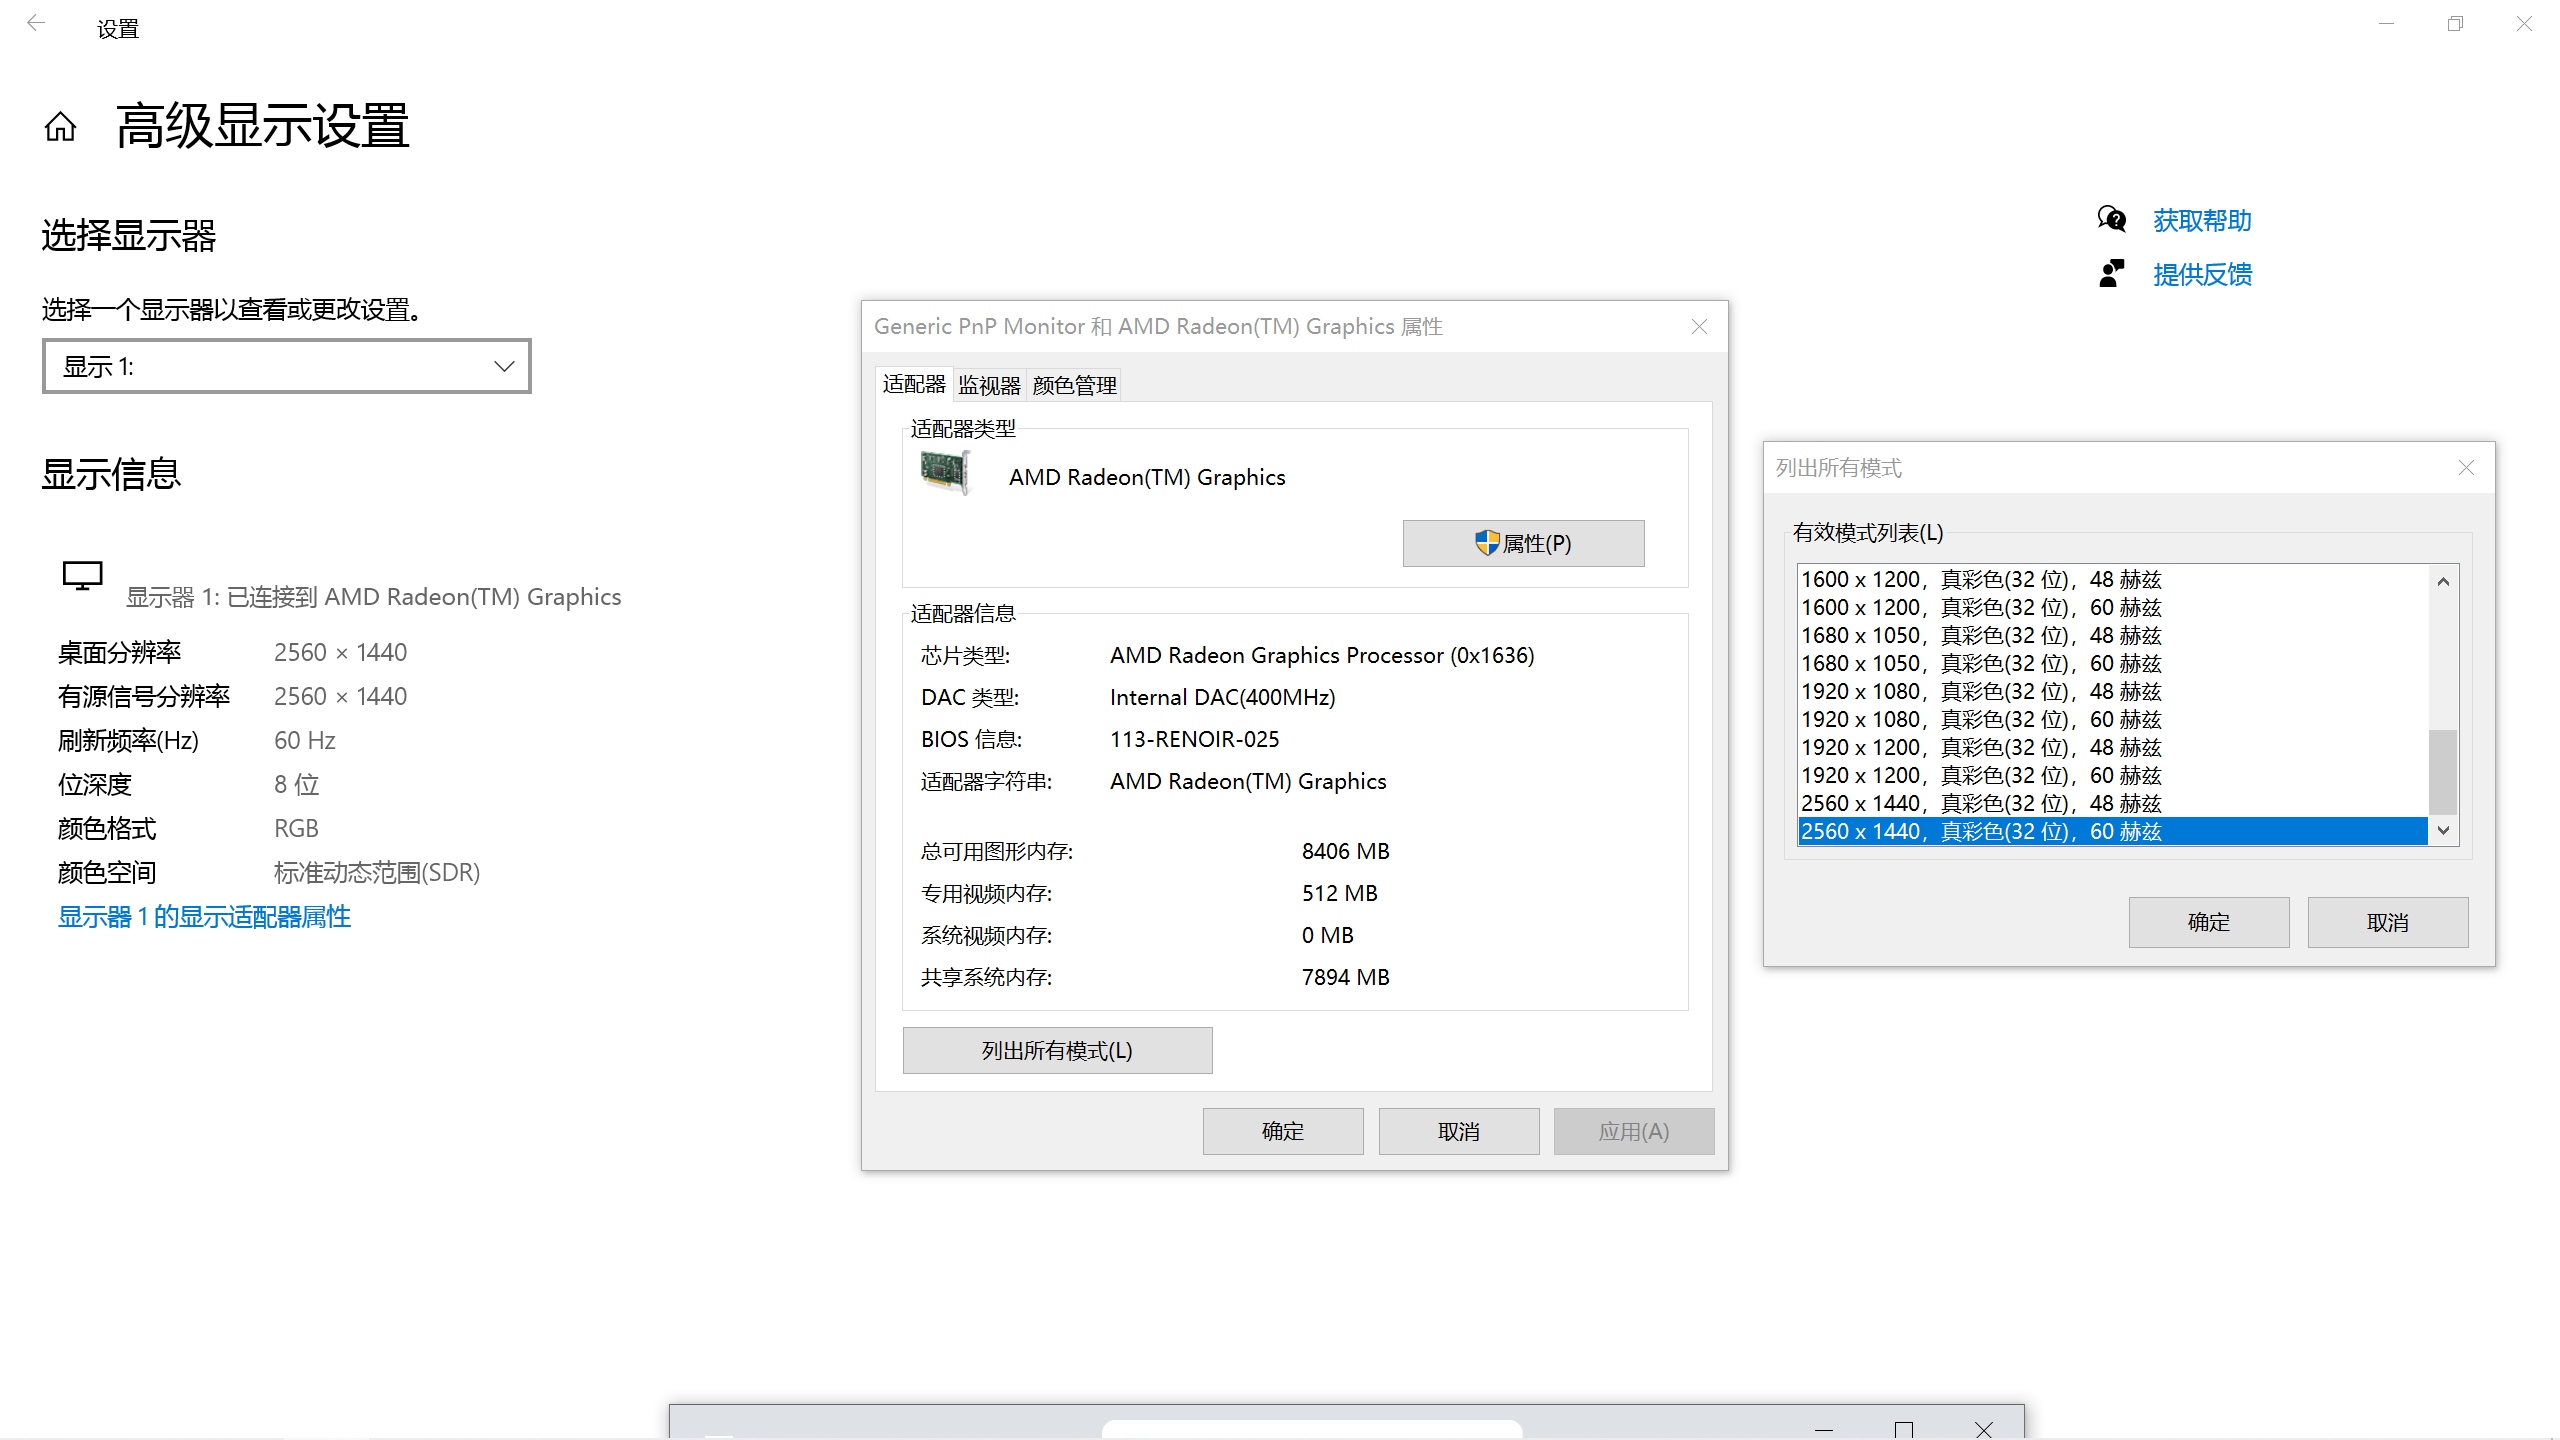Open 显示器 1 的显示适配器属性 link

pyautogui.click(x=204, y=917)
